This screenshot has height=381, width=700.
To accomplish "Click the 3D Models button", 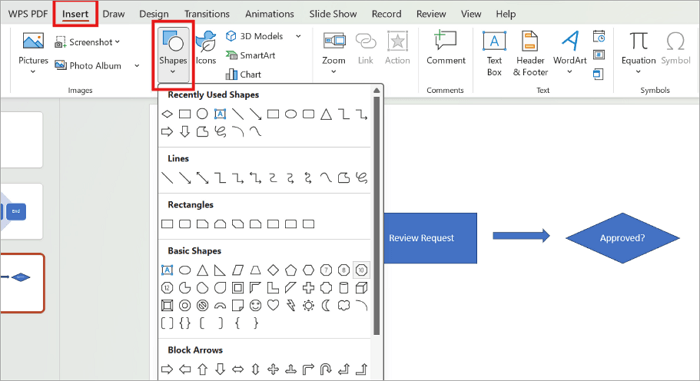I will (254, 36).
